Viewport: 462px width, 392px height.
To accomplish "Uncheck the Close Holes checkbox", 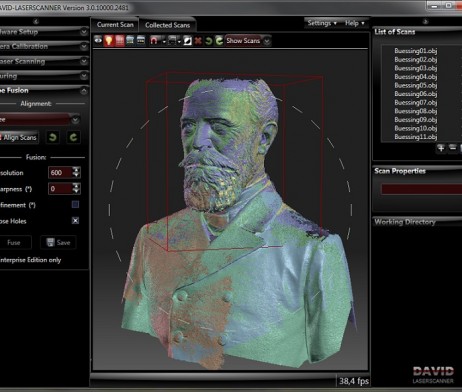I will pyautogui.click(x=75, y=220).
